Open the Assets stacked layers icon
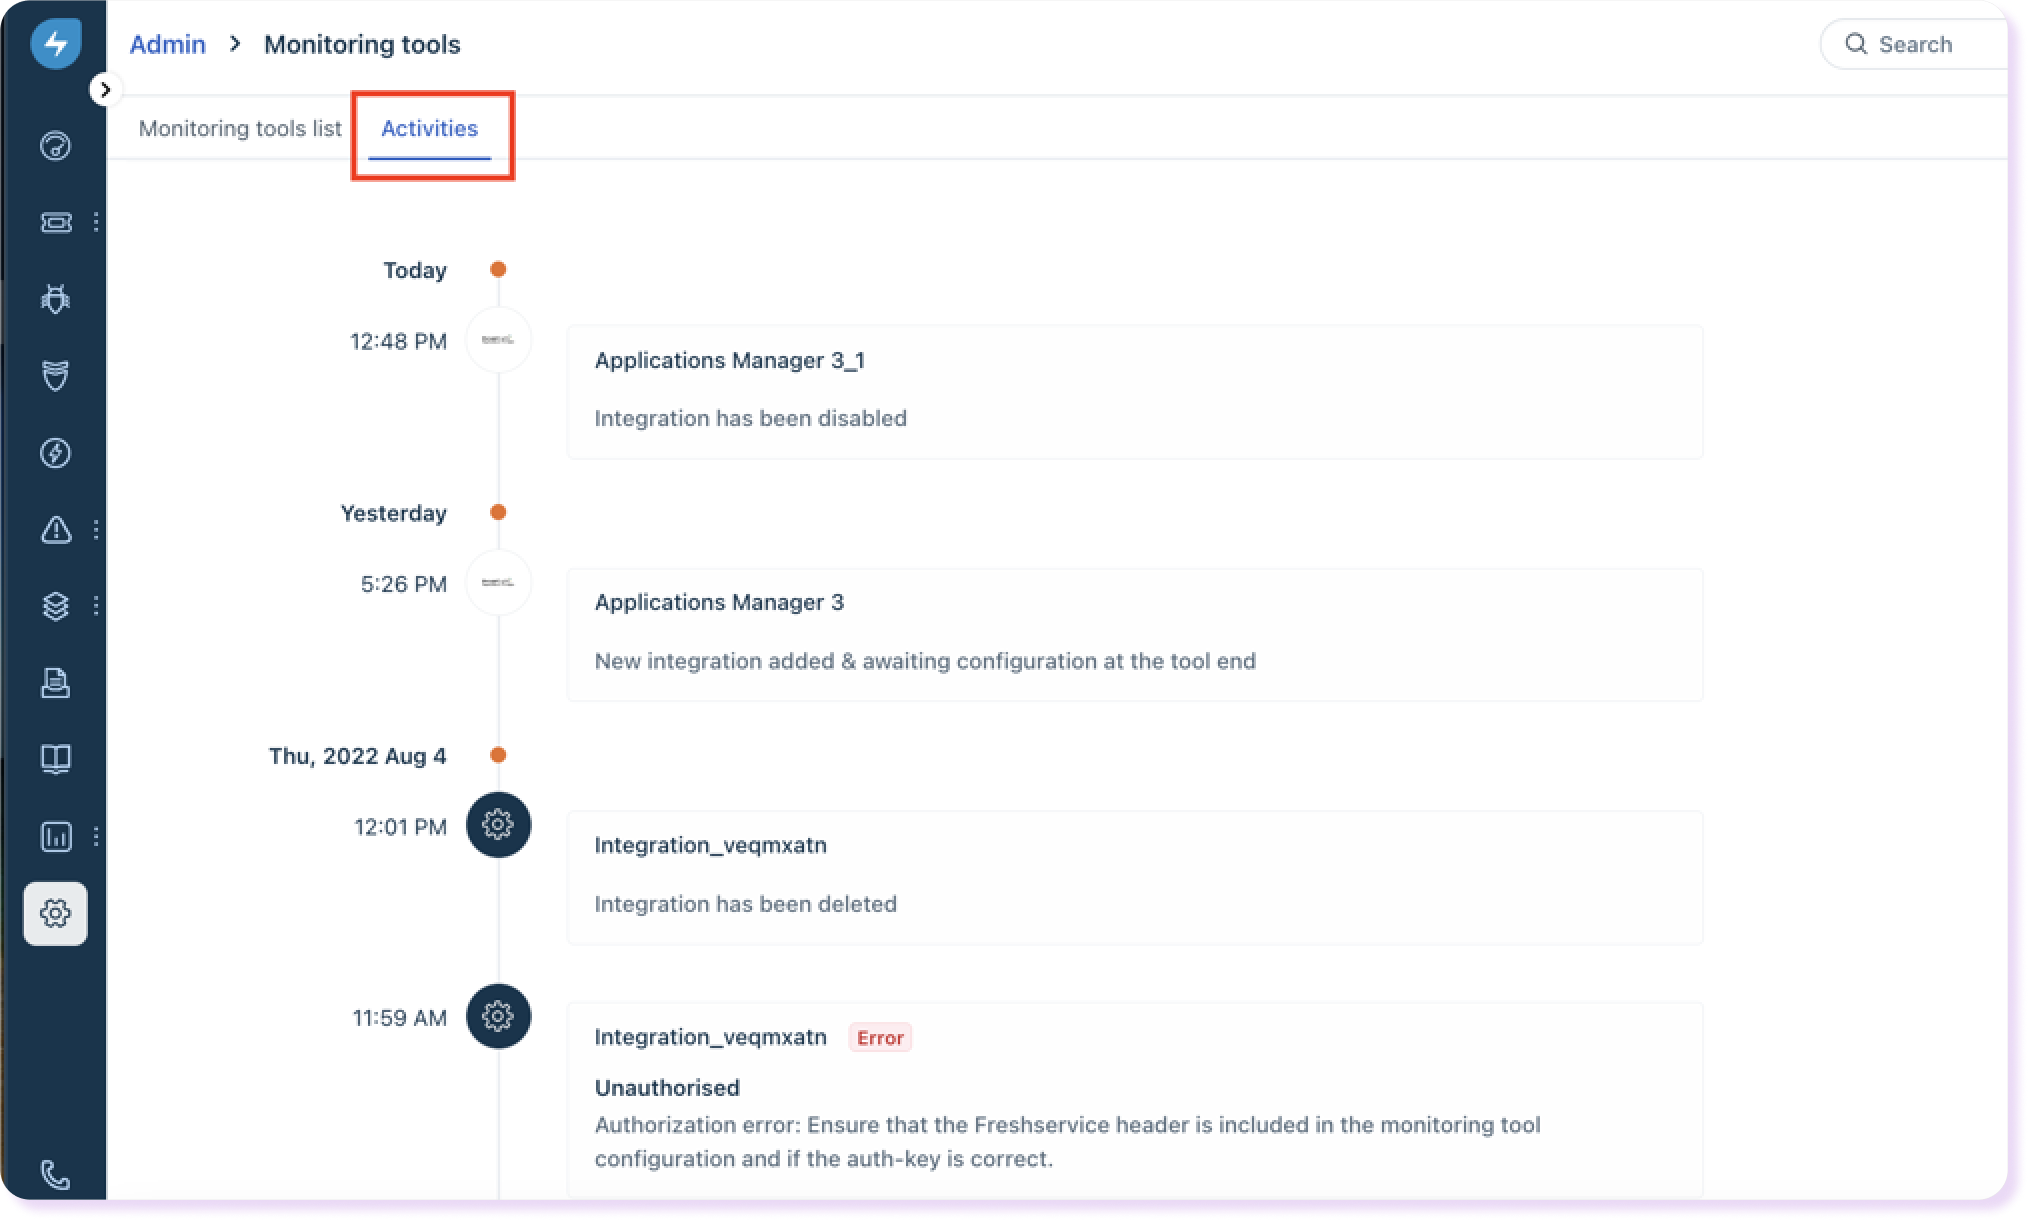This screenshot has height=1220, width=2028. click(55, 606)
